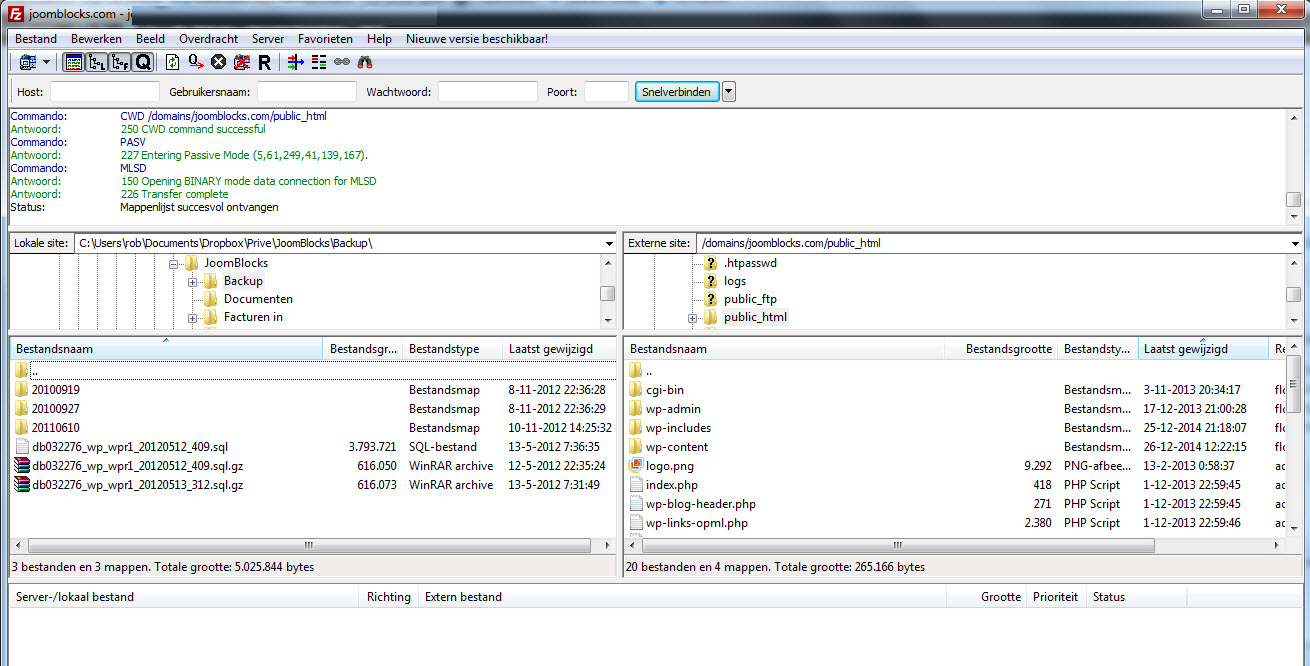The height and width of the screenshot is (666, 1310).
Task: Sort remote files by Laatst gewijzigd
Action: 1204,349
